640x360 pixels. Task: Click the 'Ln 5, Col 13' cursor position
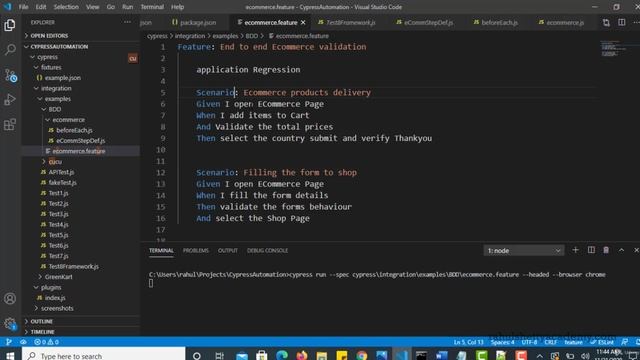(x=469, y=342)
